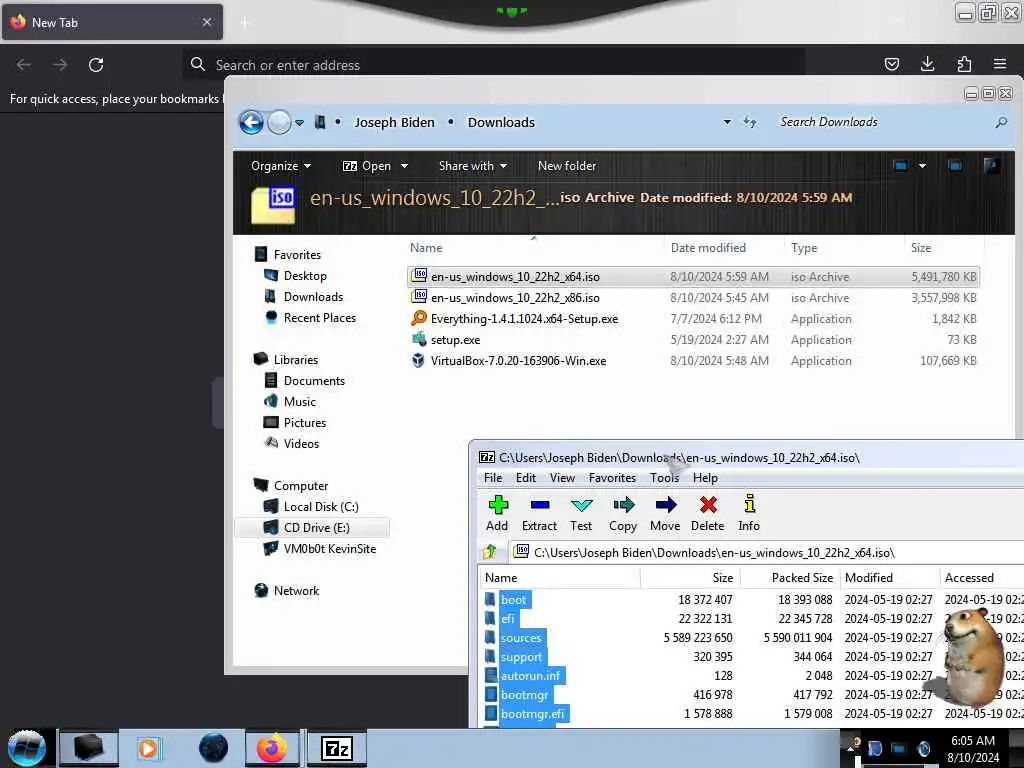Click the Add button in 7-Zip toolbar
Image resolution: width=1024 pixels, height=768 pixels.
coord(497,513)
